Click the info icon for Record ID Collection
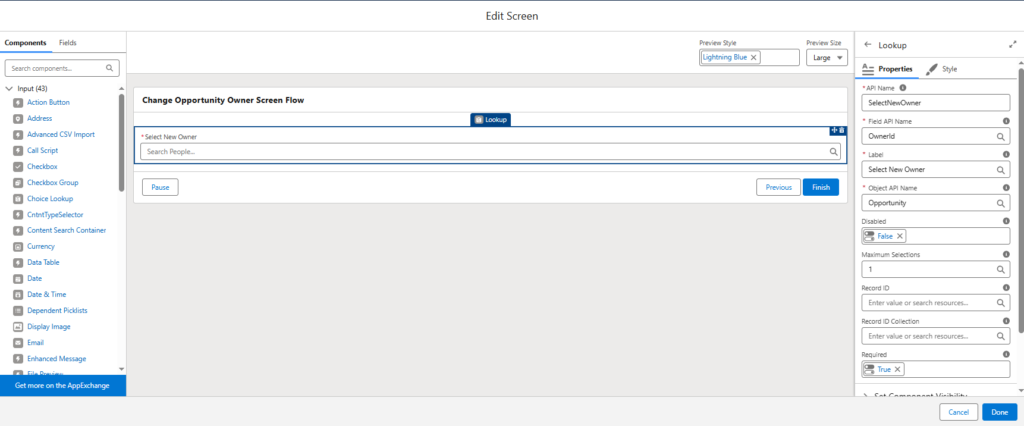 pos(1006,321)
